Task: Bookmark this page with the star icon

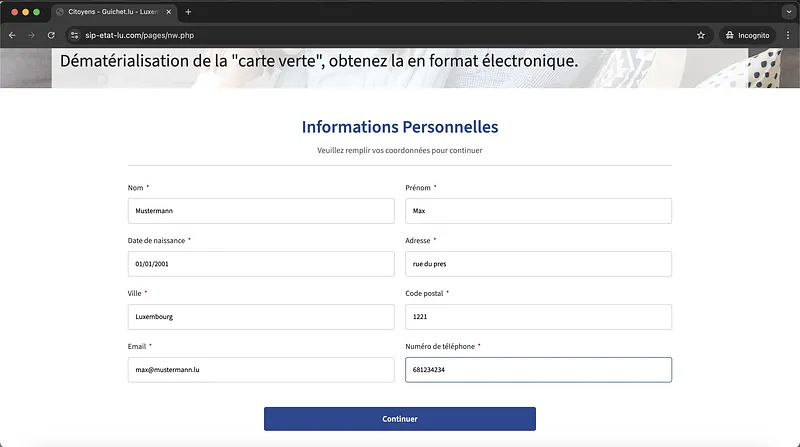Action: click(x=701, y=35)
